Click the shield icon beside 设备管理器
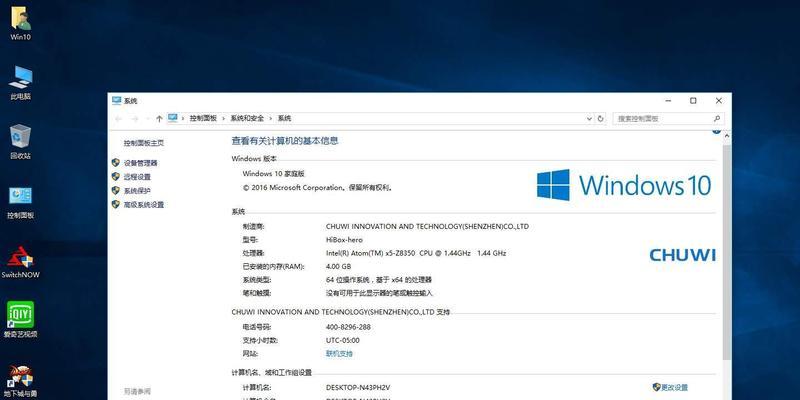 [116, 163]
